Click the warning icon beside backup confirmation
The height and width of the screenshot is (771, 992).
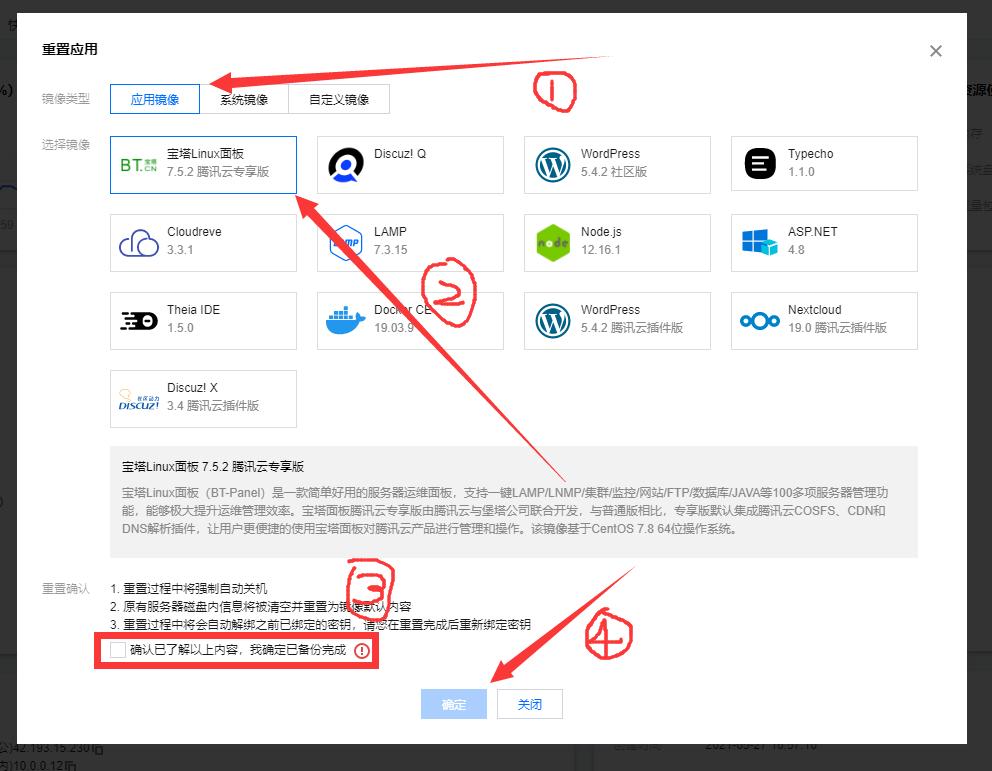(x=362, y=651)
